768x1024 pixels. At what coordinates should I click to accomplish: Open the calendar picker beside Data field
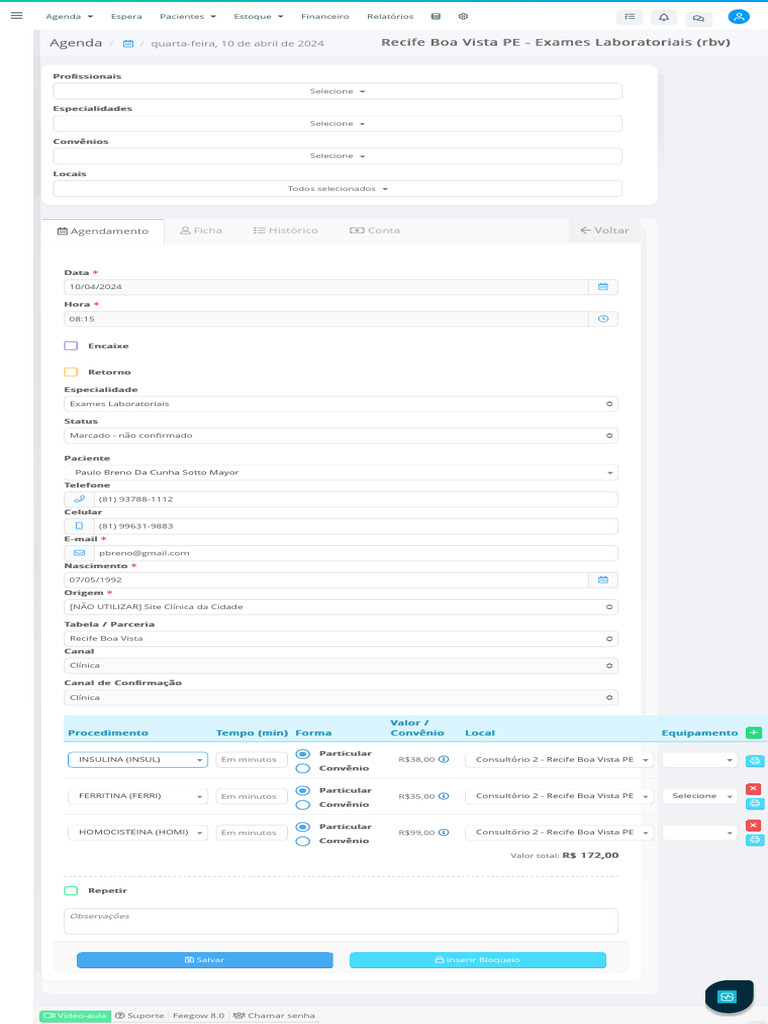click(603, 287)
